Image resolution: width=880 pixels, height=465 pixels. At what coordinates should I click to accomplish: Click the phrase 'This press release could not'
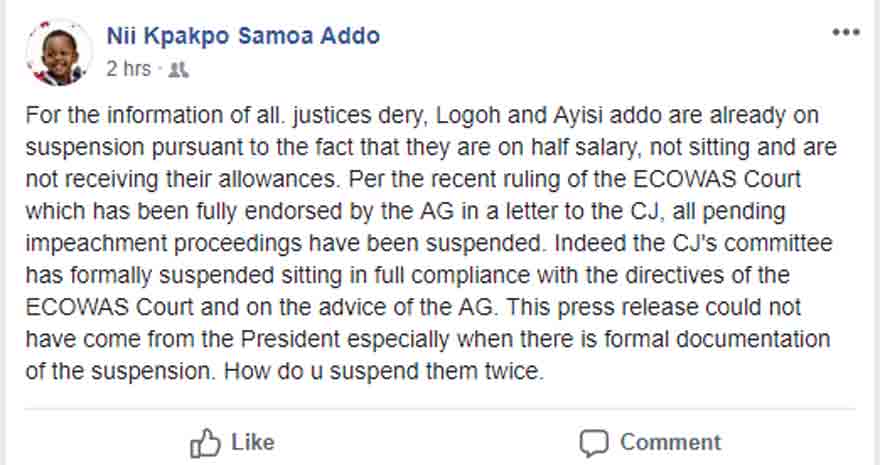[x=654, y=308]
